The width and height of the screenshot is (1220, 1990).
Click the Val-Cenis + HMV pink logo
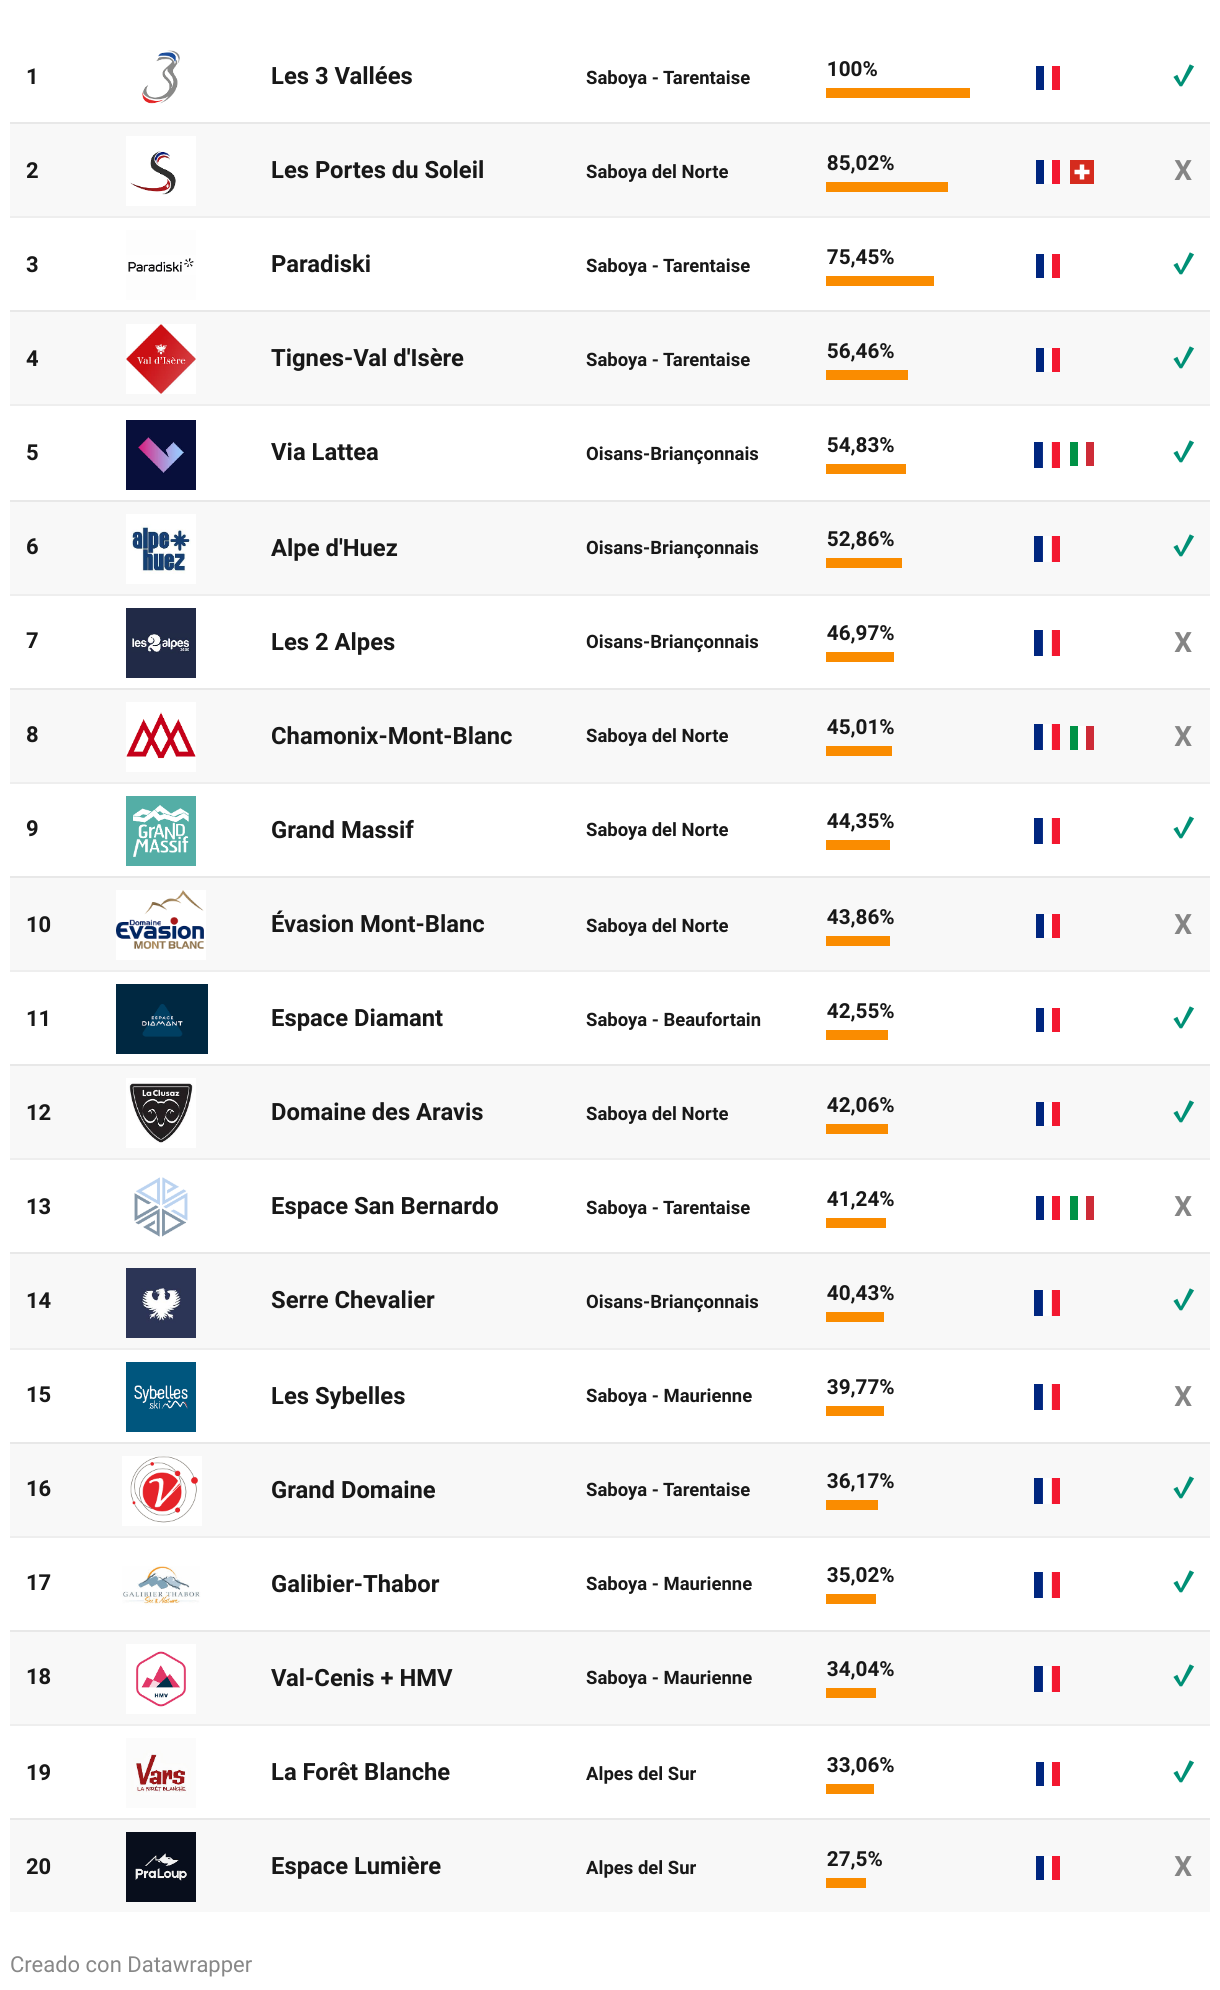(x=161, y=1679)
